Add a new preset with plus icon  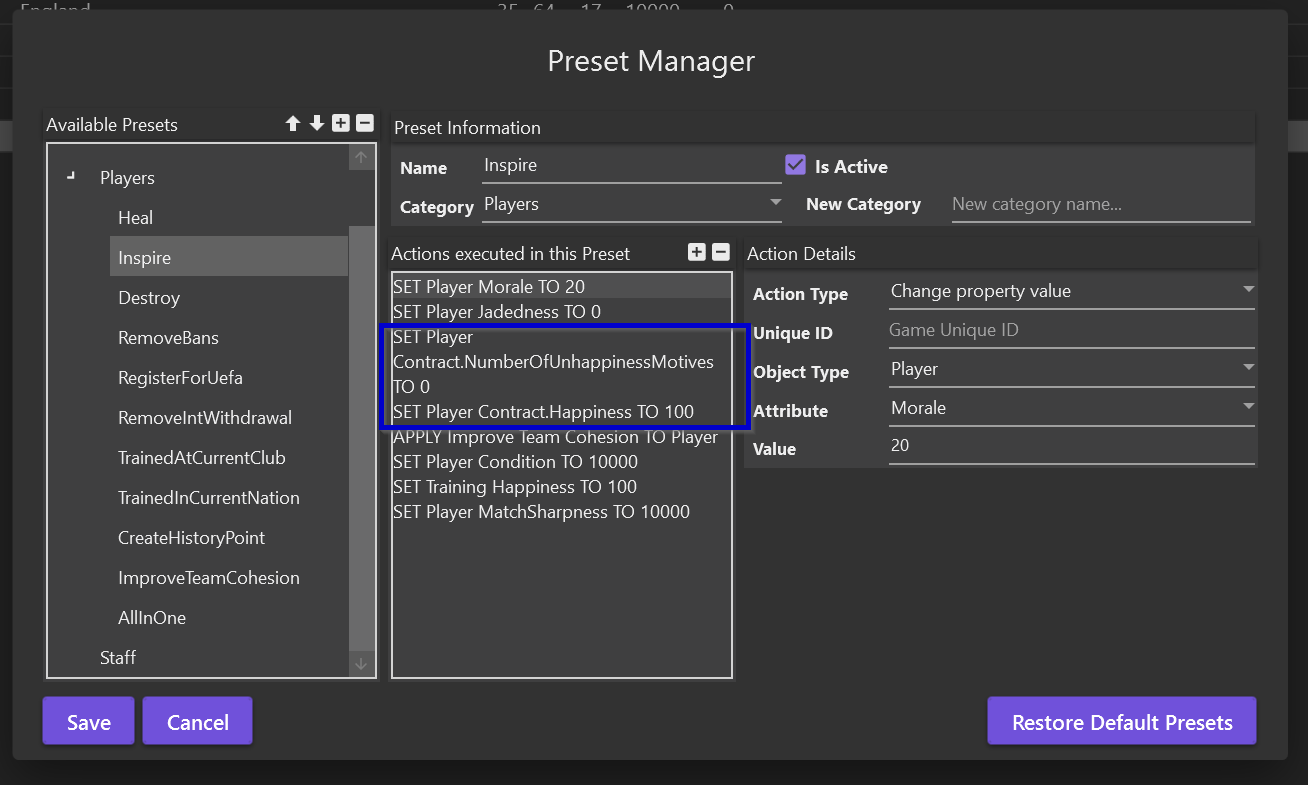[341, 123]
